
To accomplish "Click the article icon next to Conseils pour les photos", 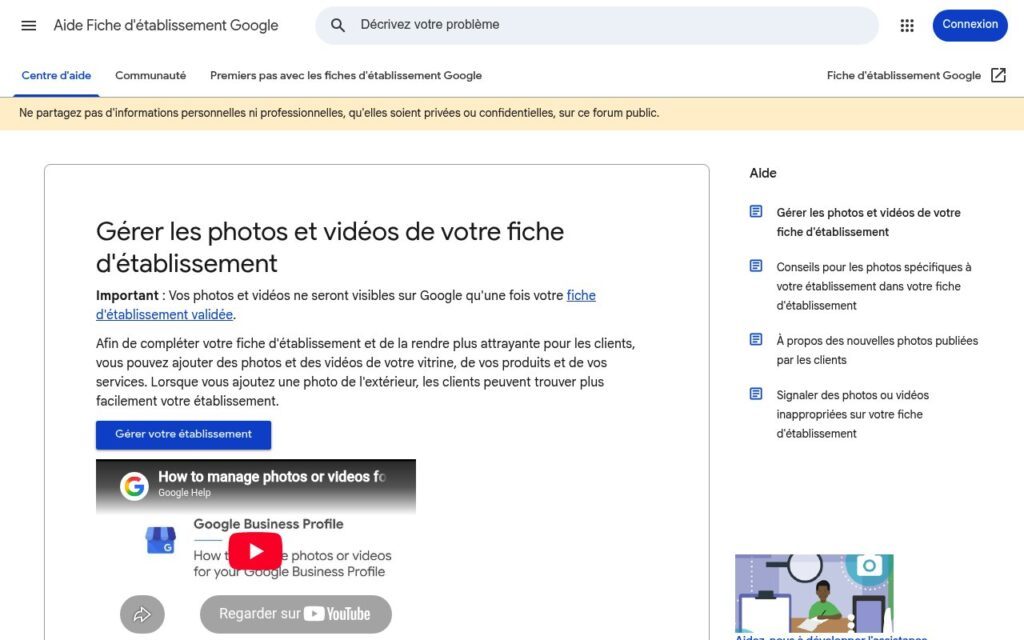I will click(x=756, y=266).
